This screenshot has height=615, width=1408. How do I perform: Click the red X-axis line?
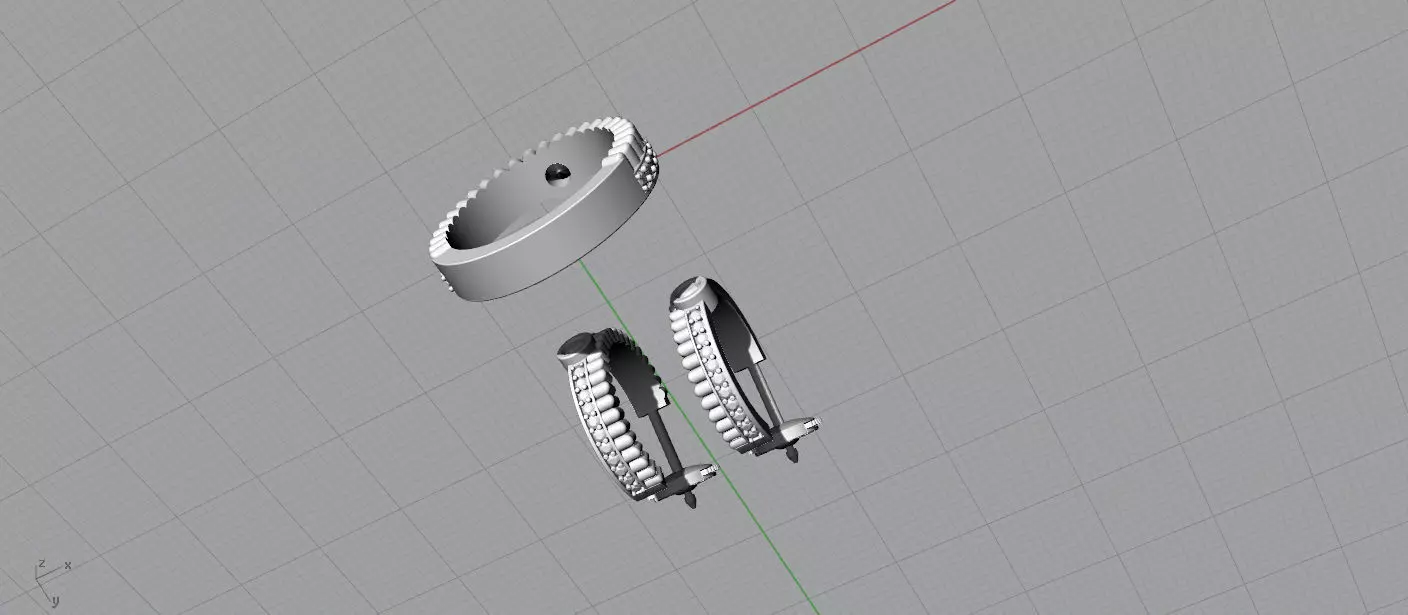point(808,76)
